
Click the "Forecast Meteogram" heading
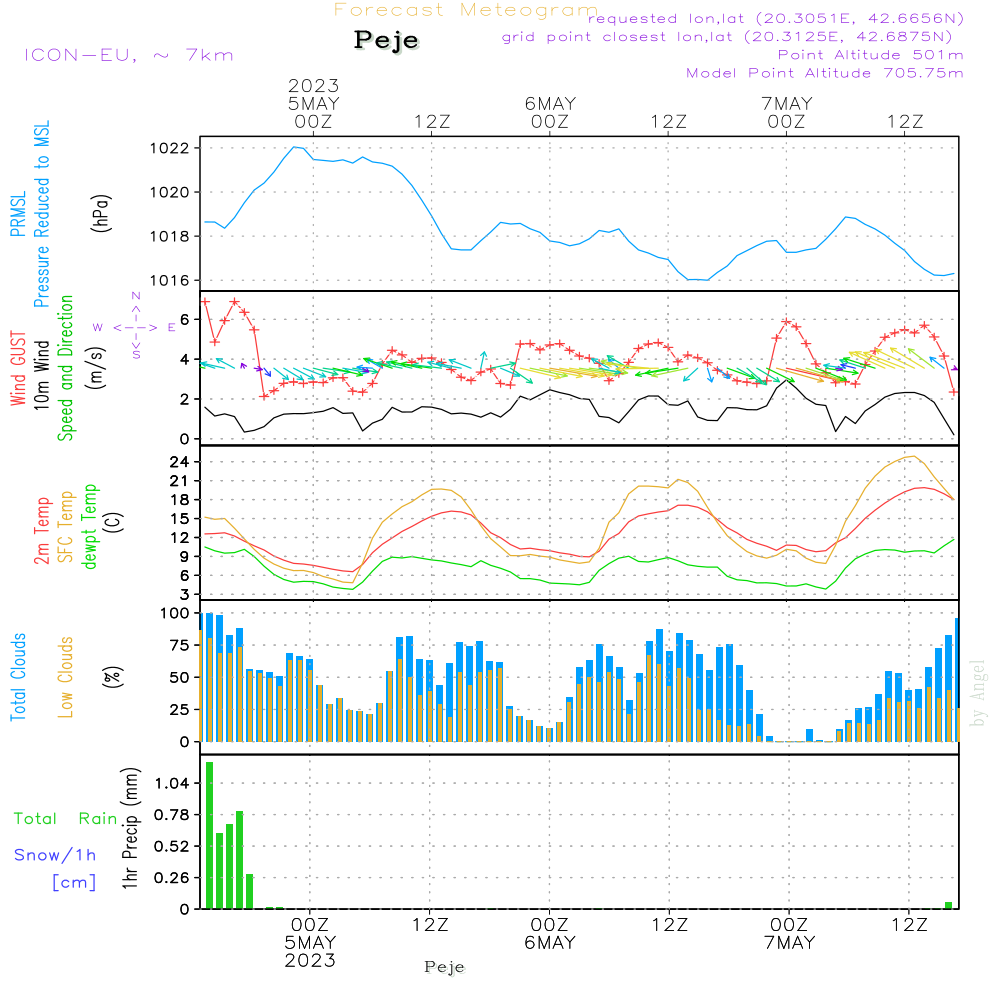tap(466, 10)
